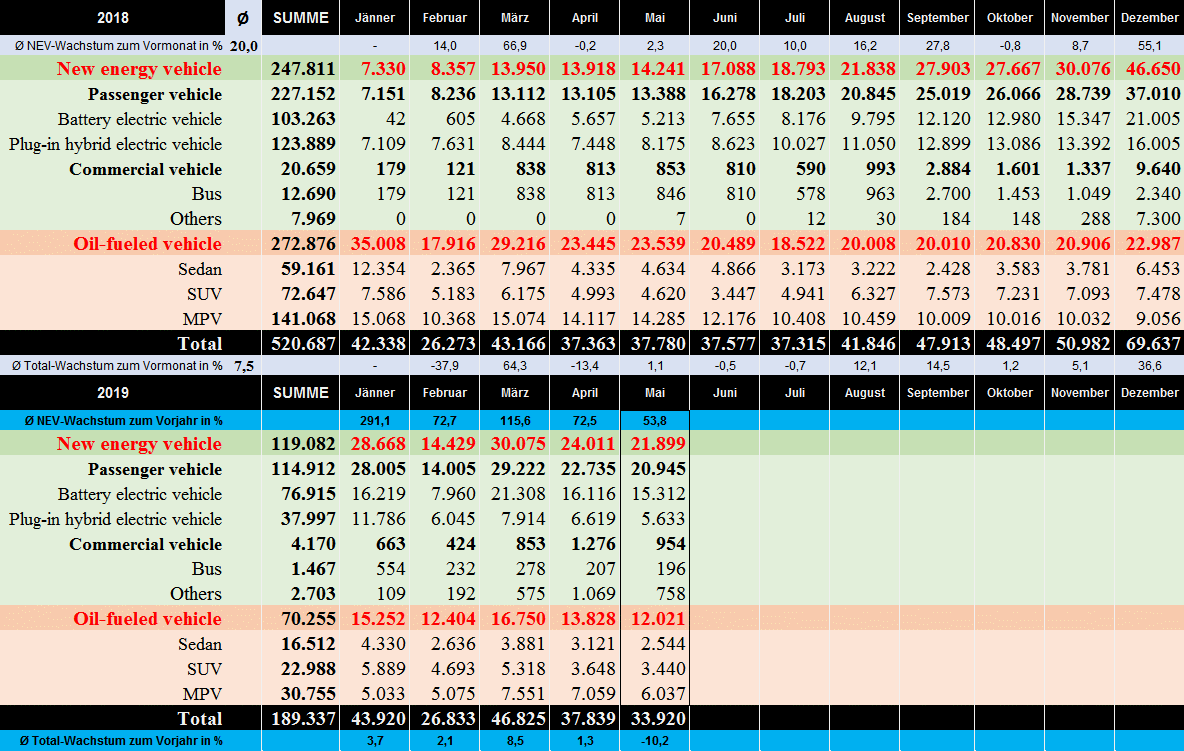Click 2019 Plug-in hybrid Jänner value "11.786"
The image size is (1184, 751).
point(378,519)
